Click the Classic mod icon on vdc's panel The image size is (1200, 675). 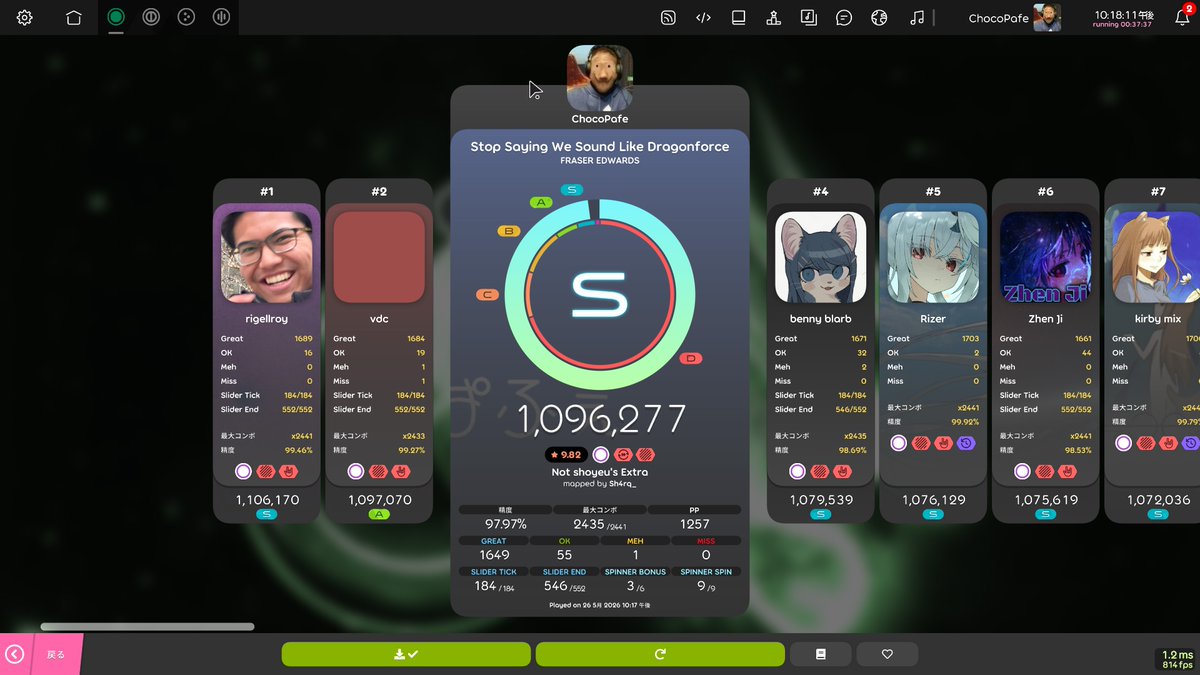click(355, 471)
